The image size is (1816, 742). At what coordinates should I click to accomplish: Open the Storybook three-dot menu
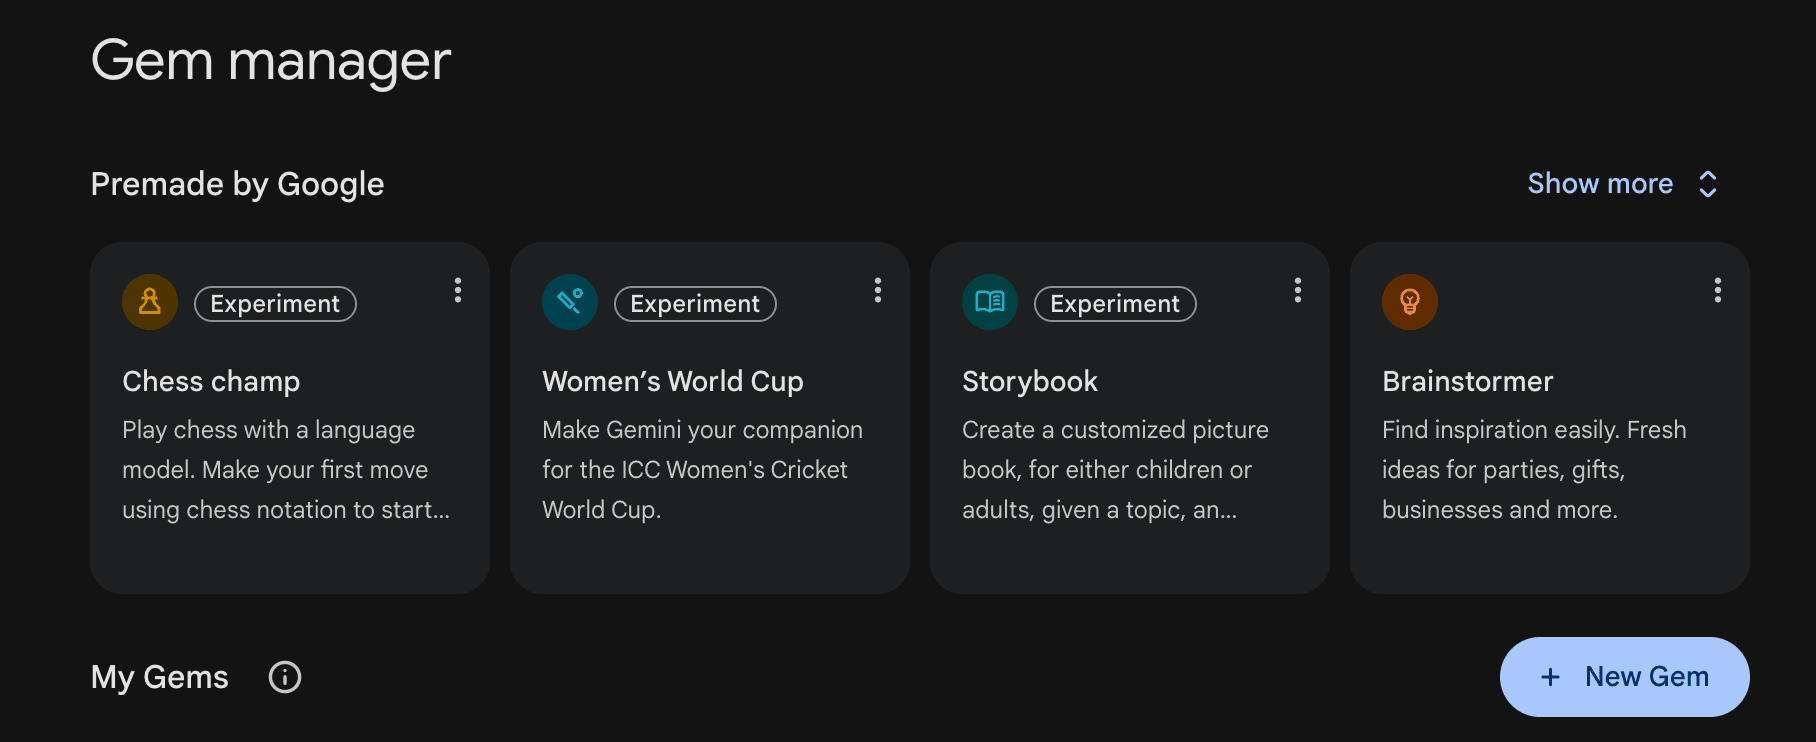click(1298, 290)
